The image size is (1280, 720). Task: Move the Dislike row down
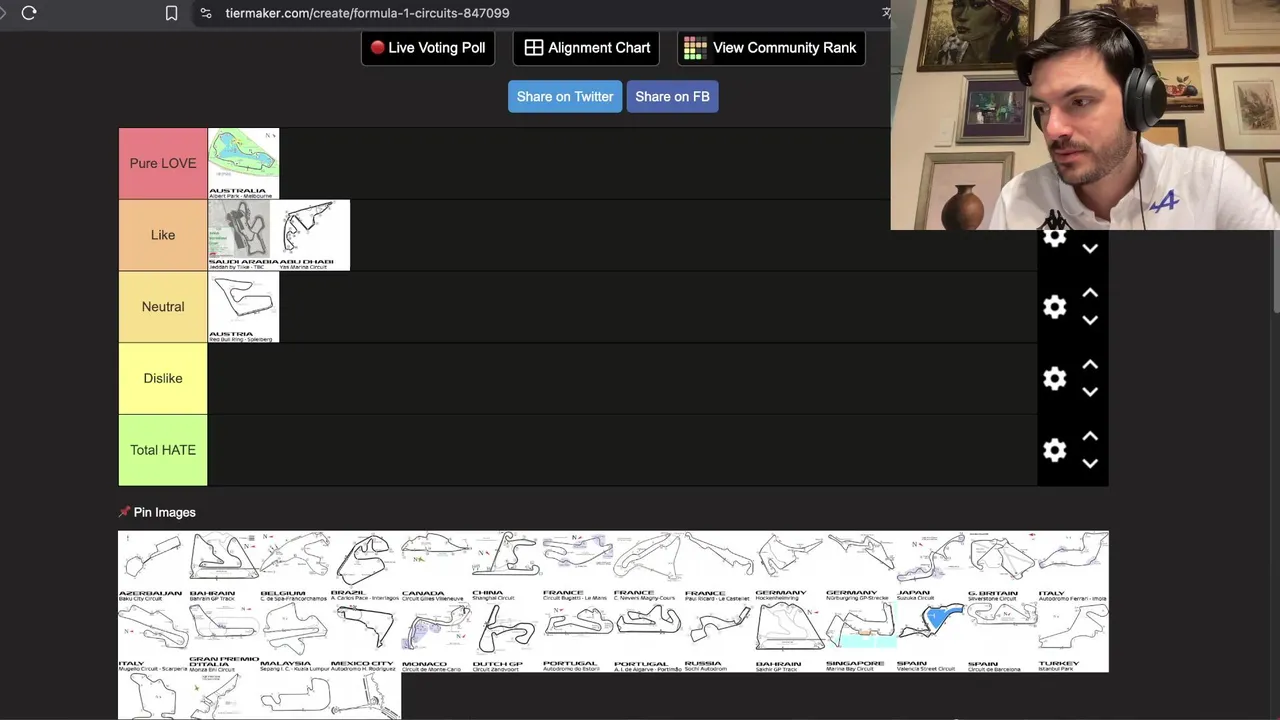tap(1090, 392)
